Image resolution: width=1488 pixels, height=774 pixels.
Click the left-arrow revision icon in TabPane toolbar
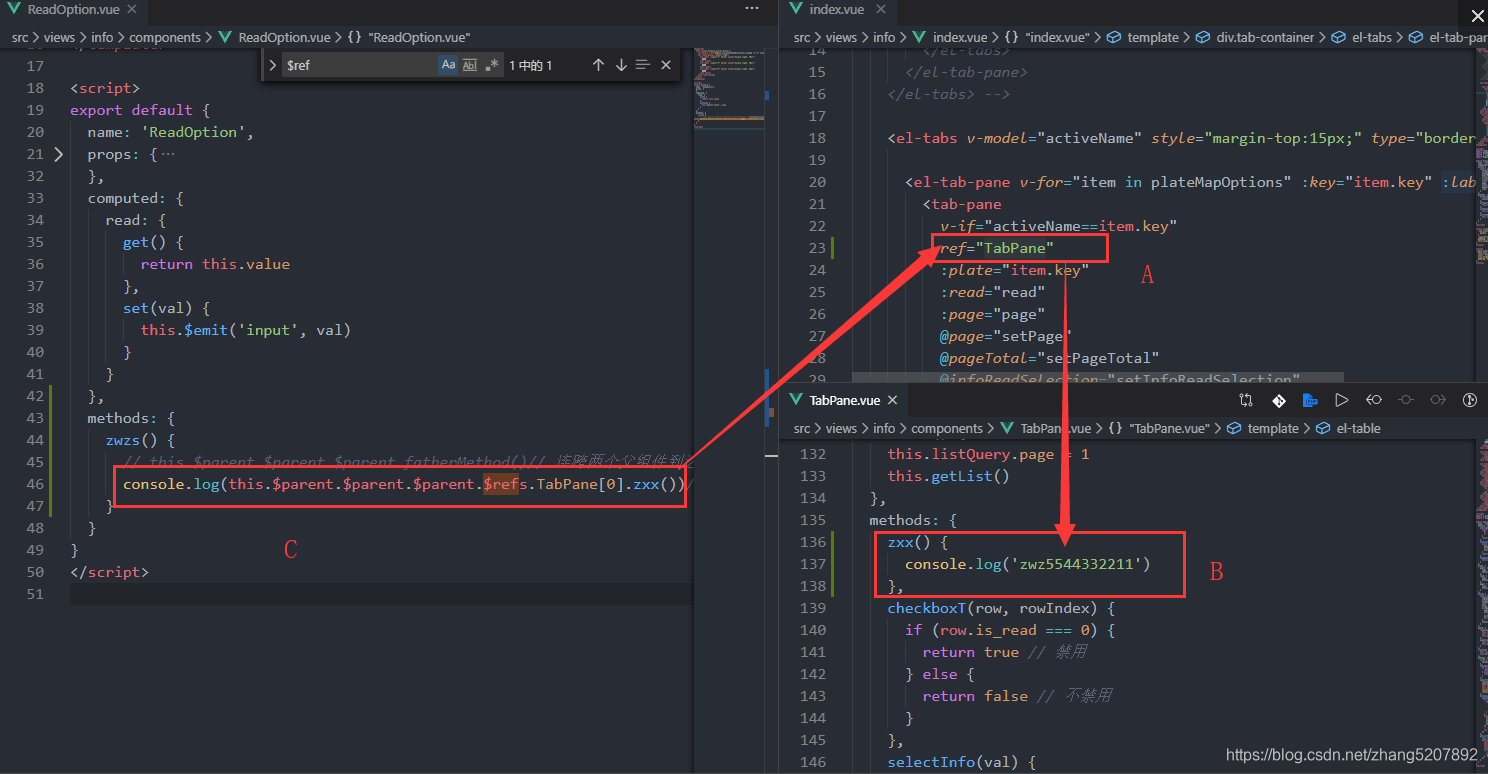pos(1373,400)
